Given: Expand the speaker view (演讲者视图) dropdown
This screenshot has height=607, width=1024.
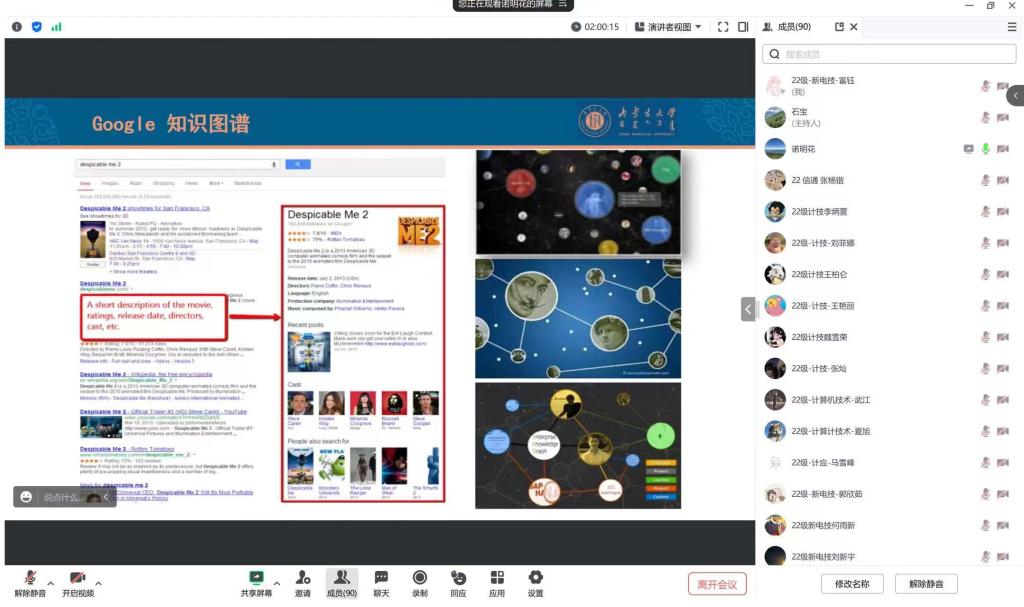Looking at the screenshot, I should [668, 27].
